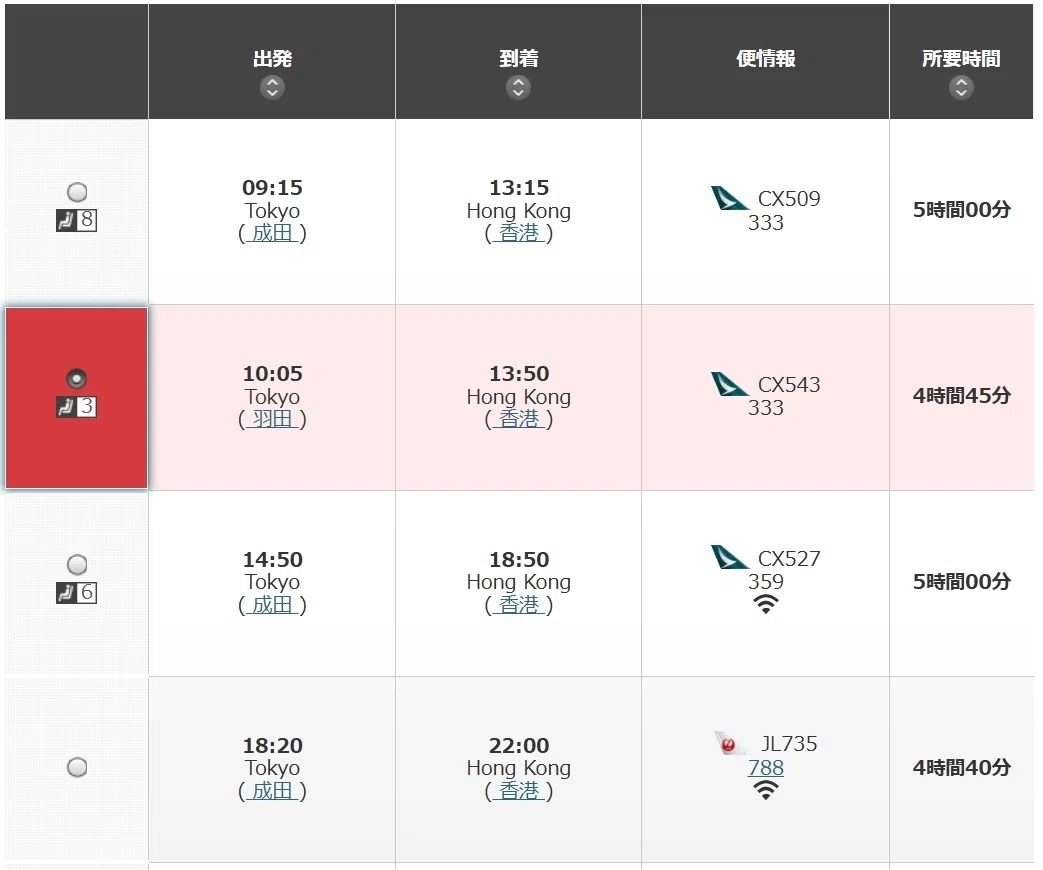The image size is (1043, 870).
Task: Click Wi-Fi icon under JL735 788
Action: click(x=766, y=790)
